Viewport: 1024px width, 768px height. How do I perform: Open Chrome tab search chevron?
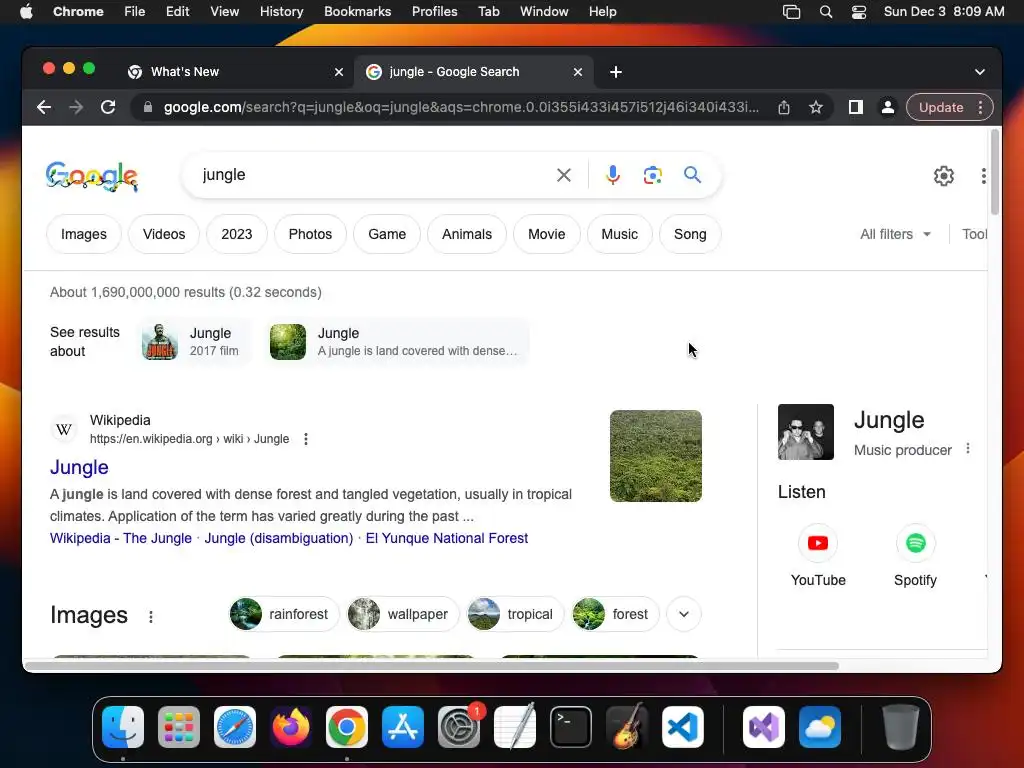[980, 72]
